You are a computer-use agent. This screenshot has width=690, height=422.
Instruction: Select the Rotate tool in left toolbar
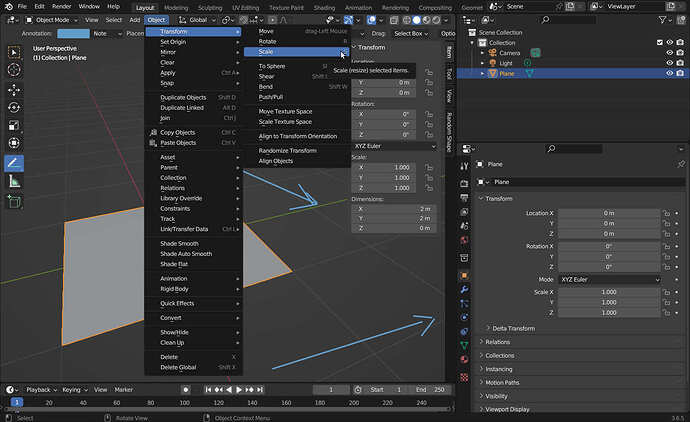pyautogui.click(x=14, y=108)
